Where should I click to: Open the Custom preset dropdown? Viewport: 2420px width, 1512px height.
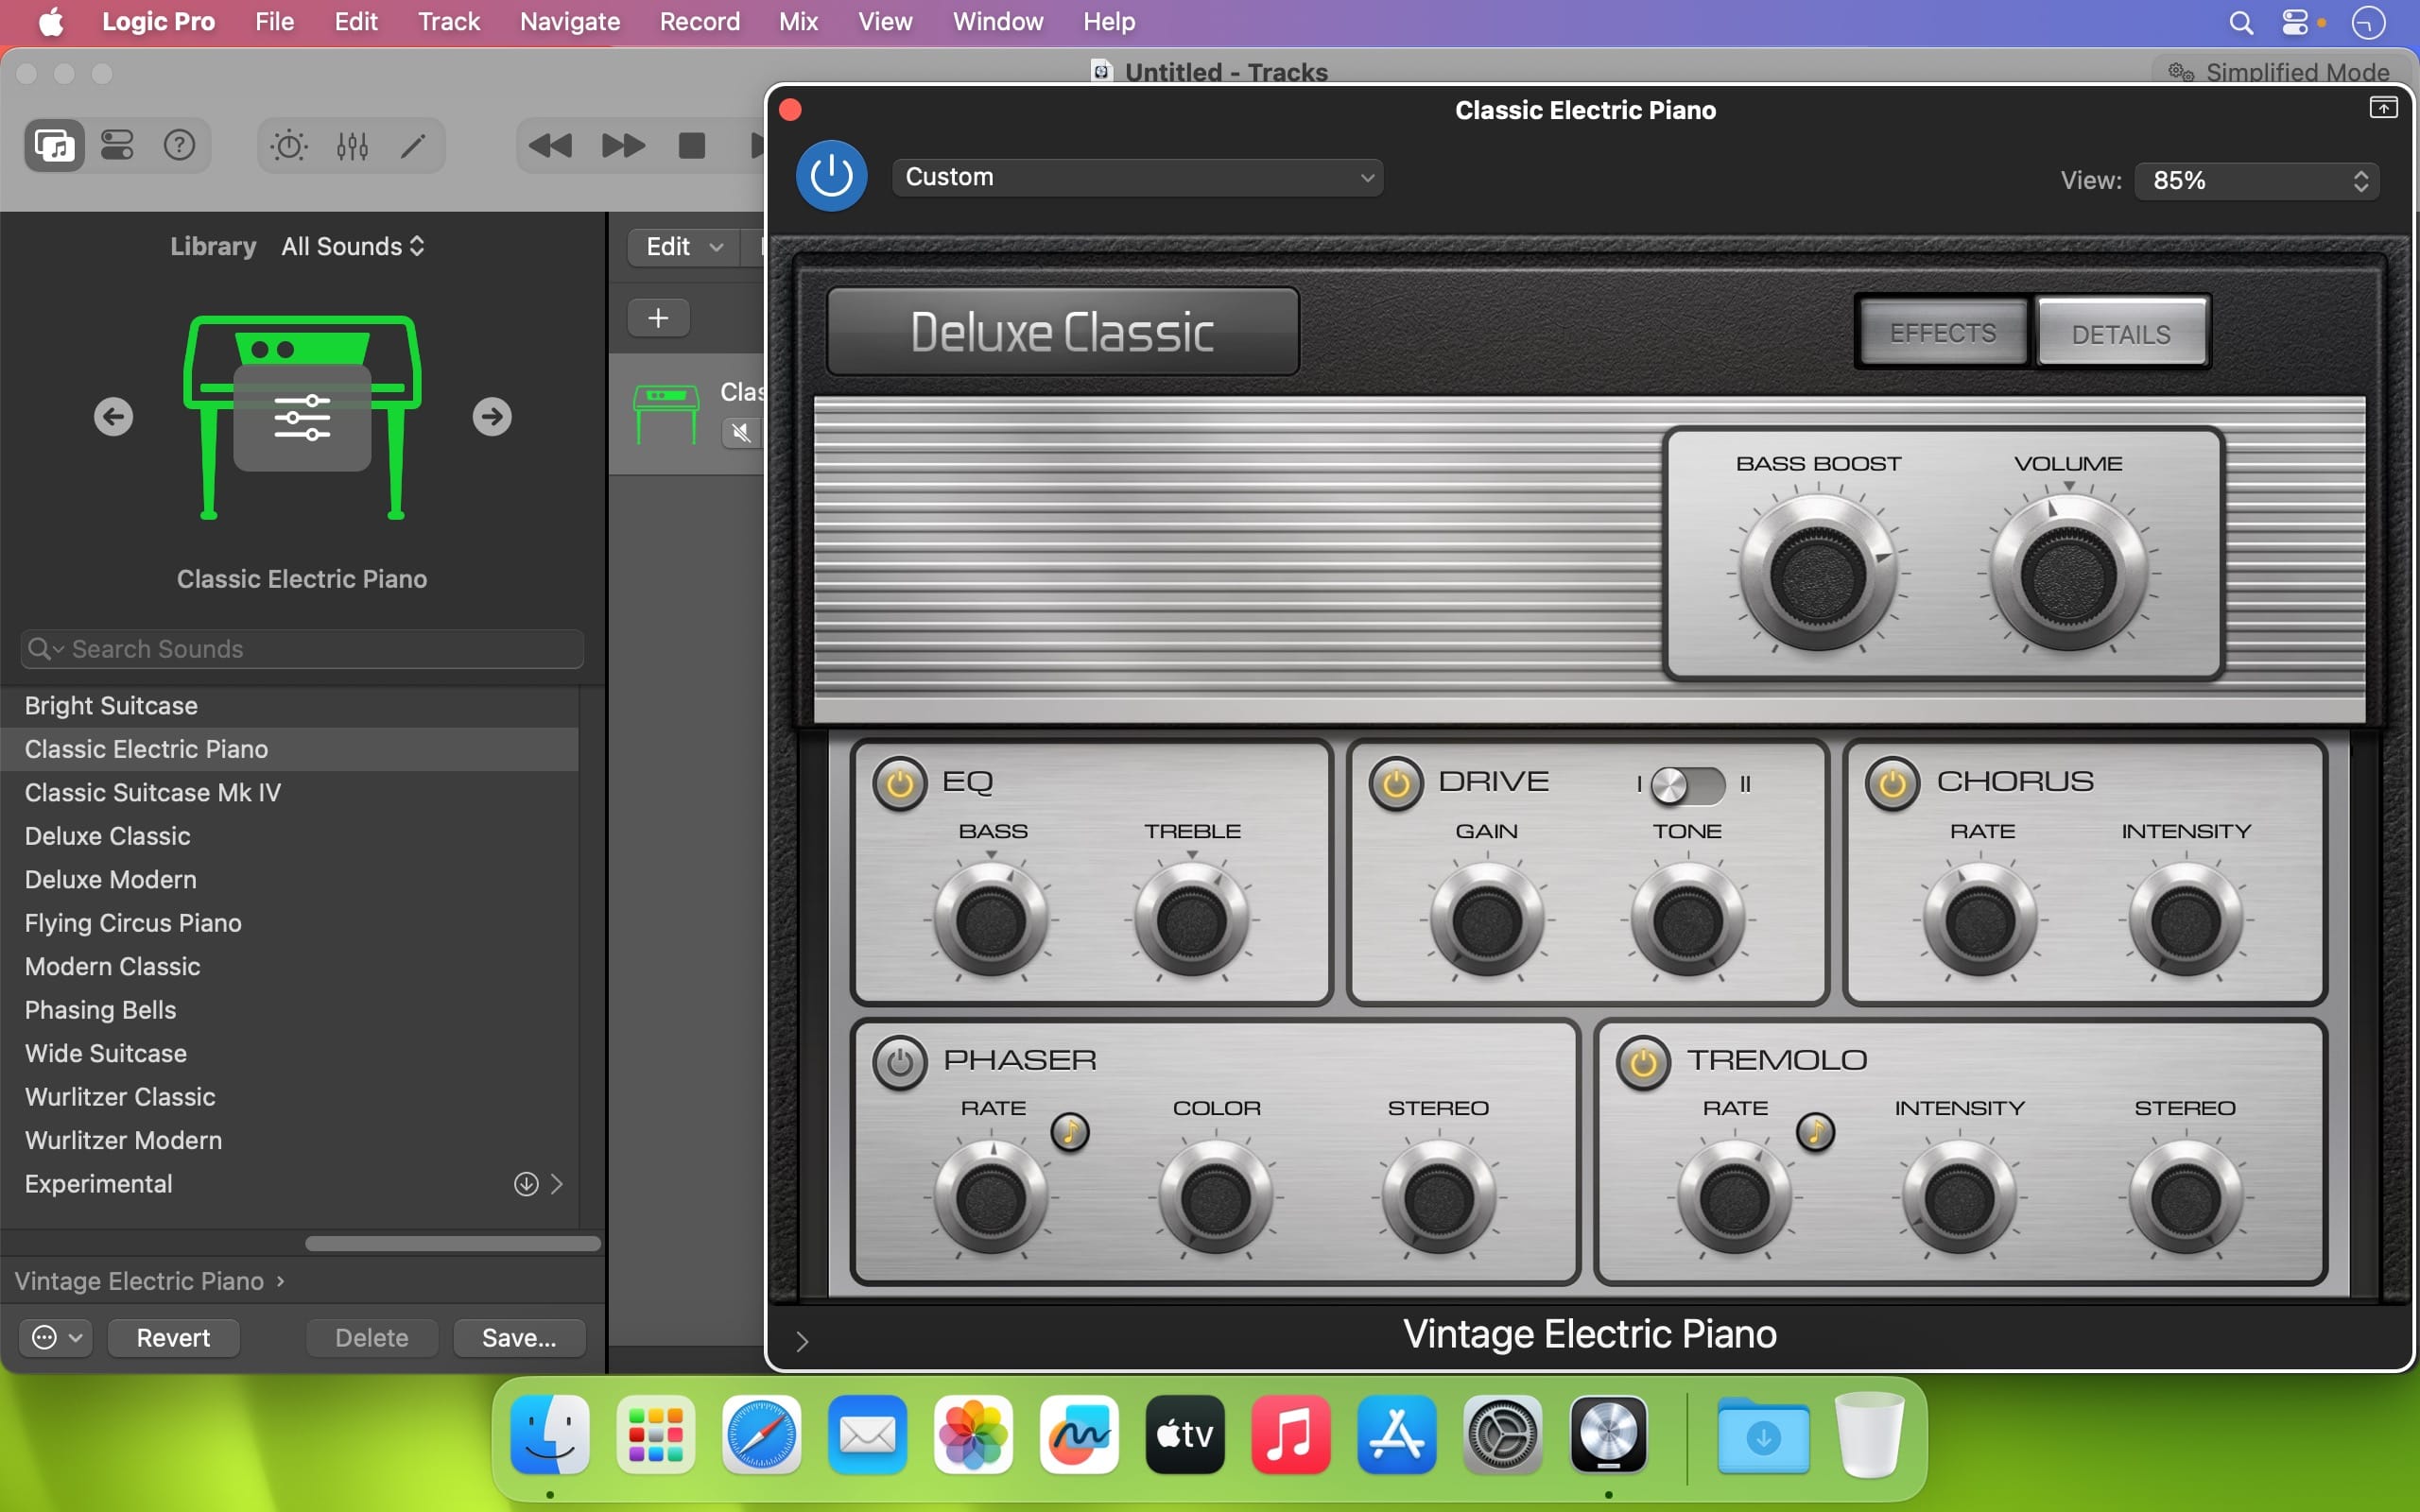coord(1138,177)
